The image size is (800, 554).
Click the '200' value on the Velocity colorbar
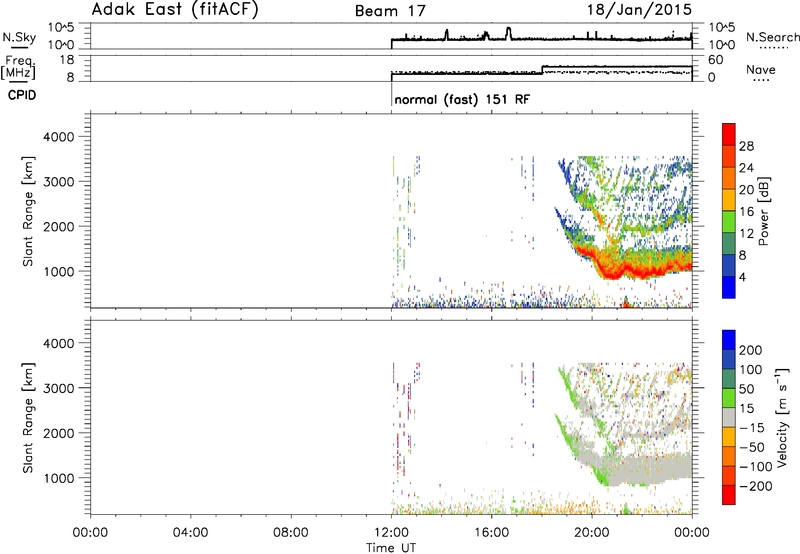click(x=751, y=350)
